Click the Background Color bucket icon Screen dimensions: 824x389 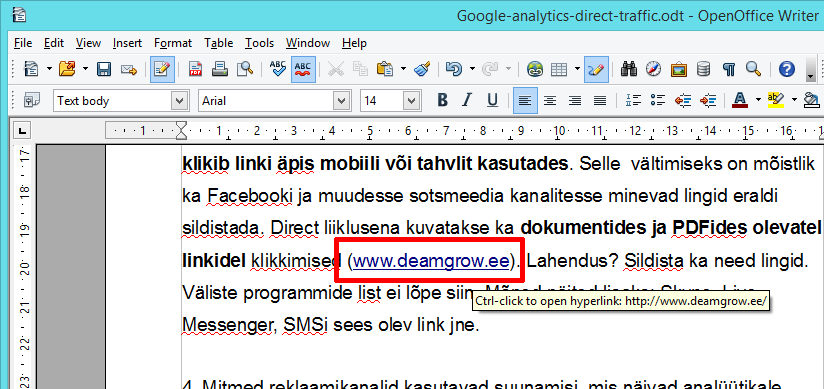tap(812, 100)
